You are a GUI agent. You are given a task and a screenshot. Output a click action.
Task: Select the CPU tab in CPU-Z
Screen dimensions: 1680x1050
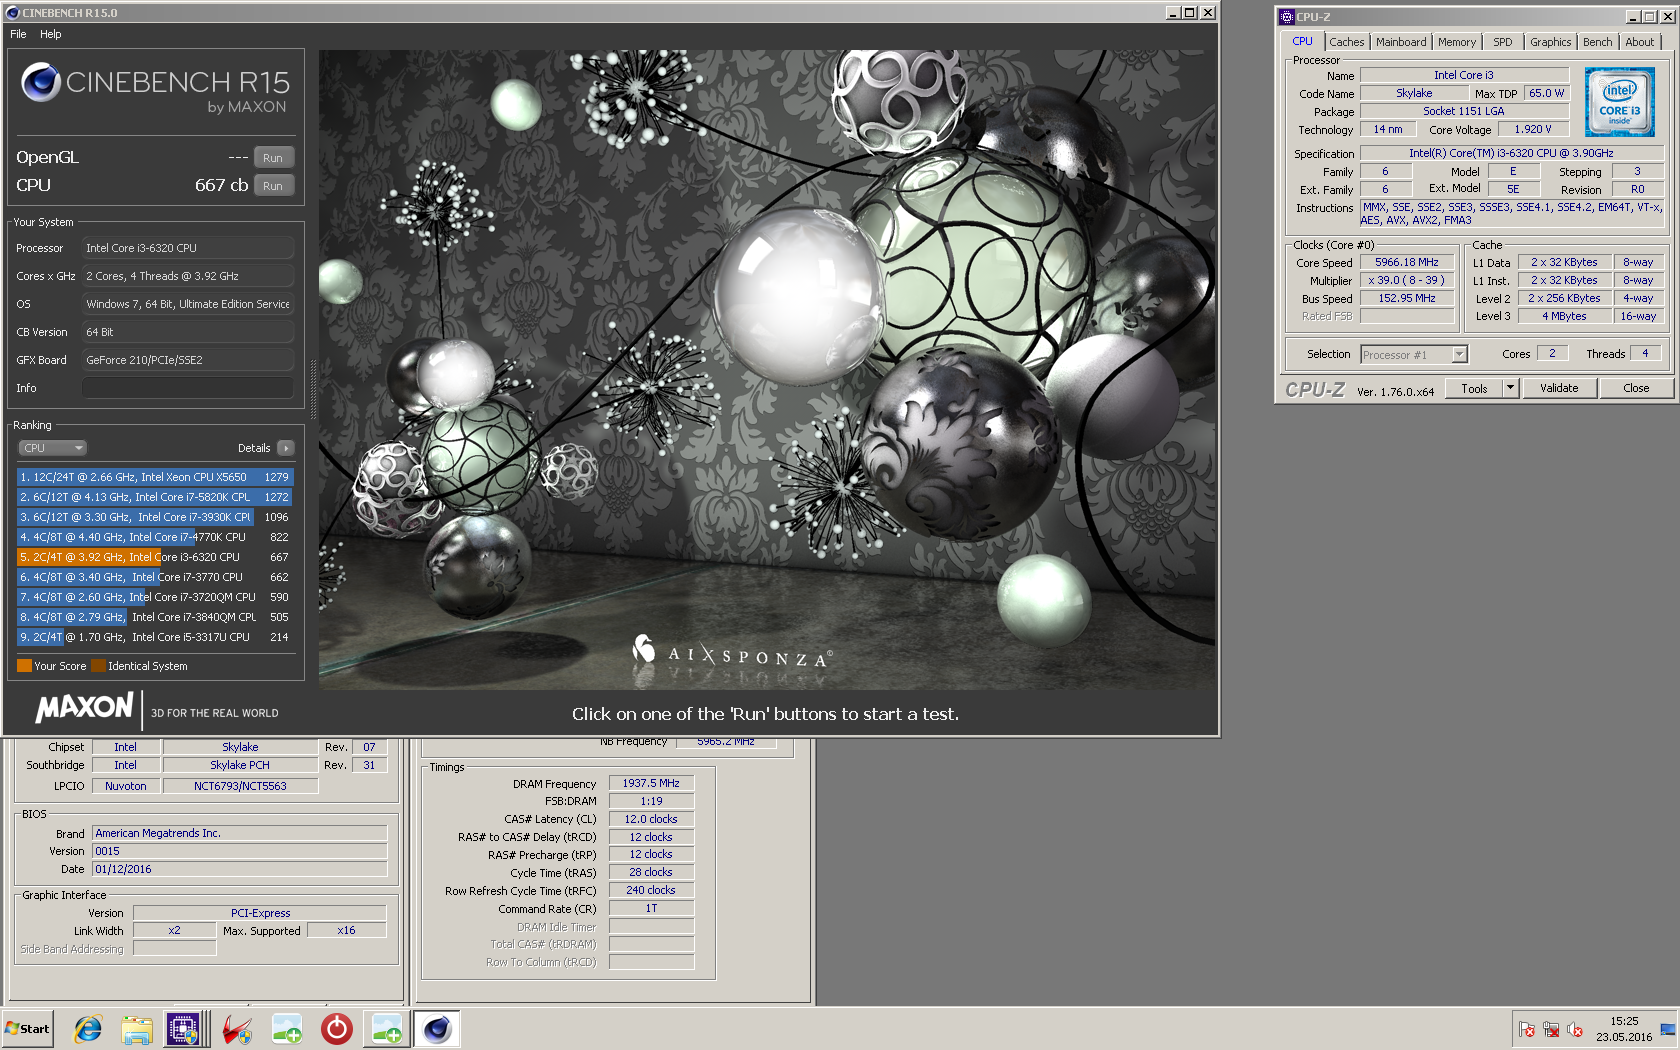point(1302,41)
